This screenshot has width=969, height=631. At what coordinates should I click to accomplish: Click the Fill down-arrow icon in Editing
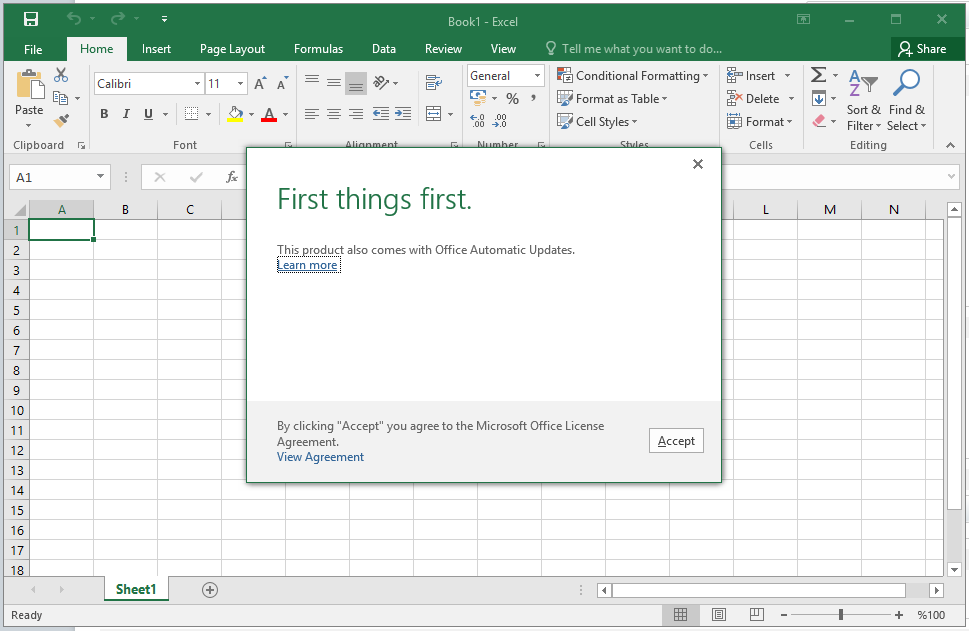818,98
